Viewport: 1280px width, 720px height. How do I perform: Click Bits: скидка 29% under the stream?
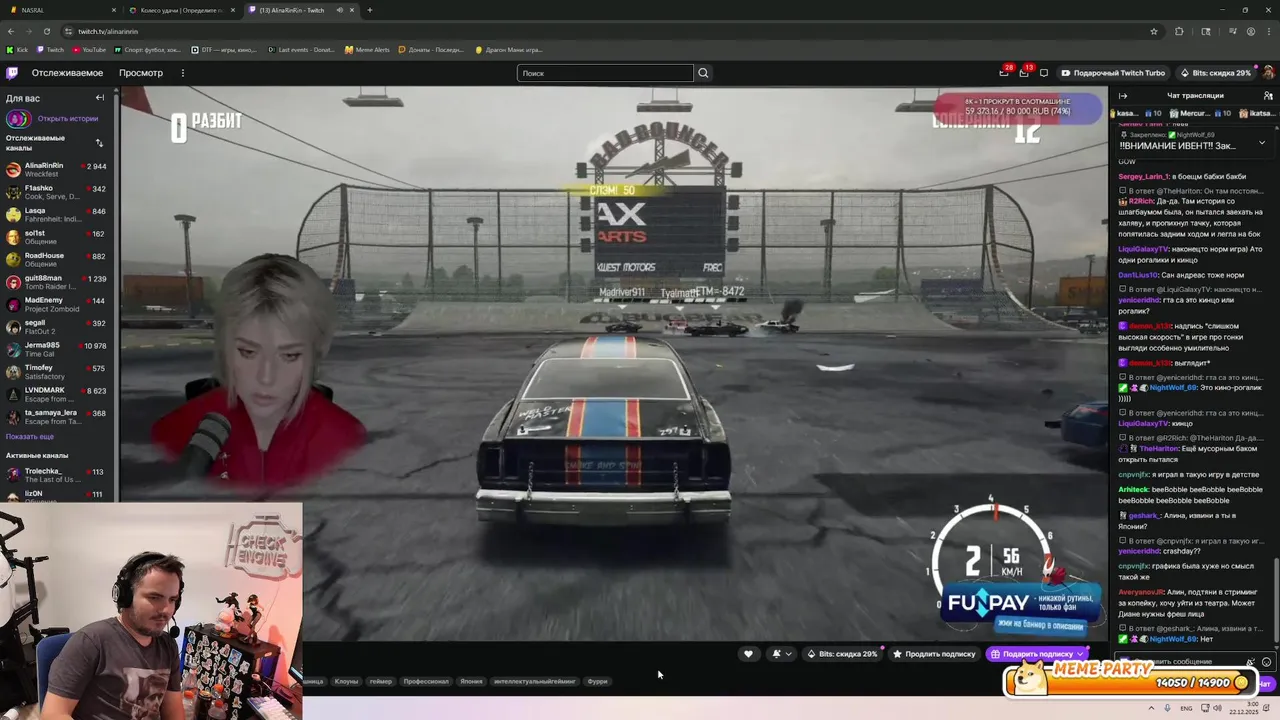click(x=842, y=654)
